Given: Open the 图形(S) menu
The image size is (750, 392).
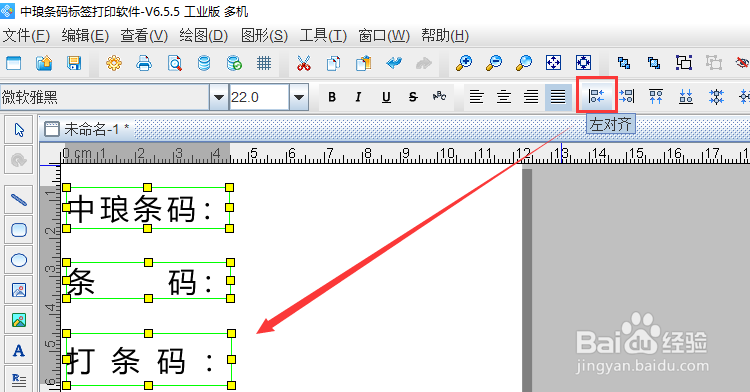Looking at the screenshot, I should pos(265,35).
